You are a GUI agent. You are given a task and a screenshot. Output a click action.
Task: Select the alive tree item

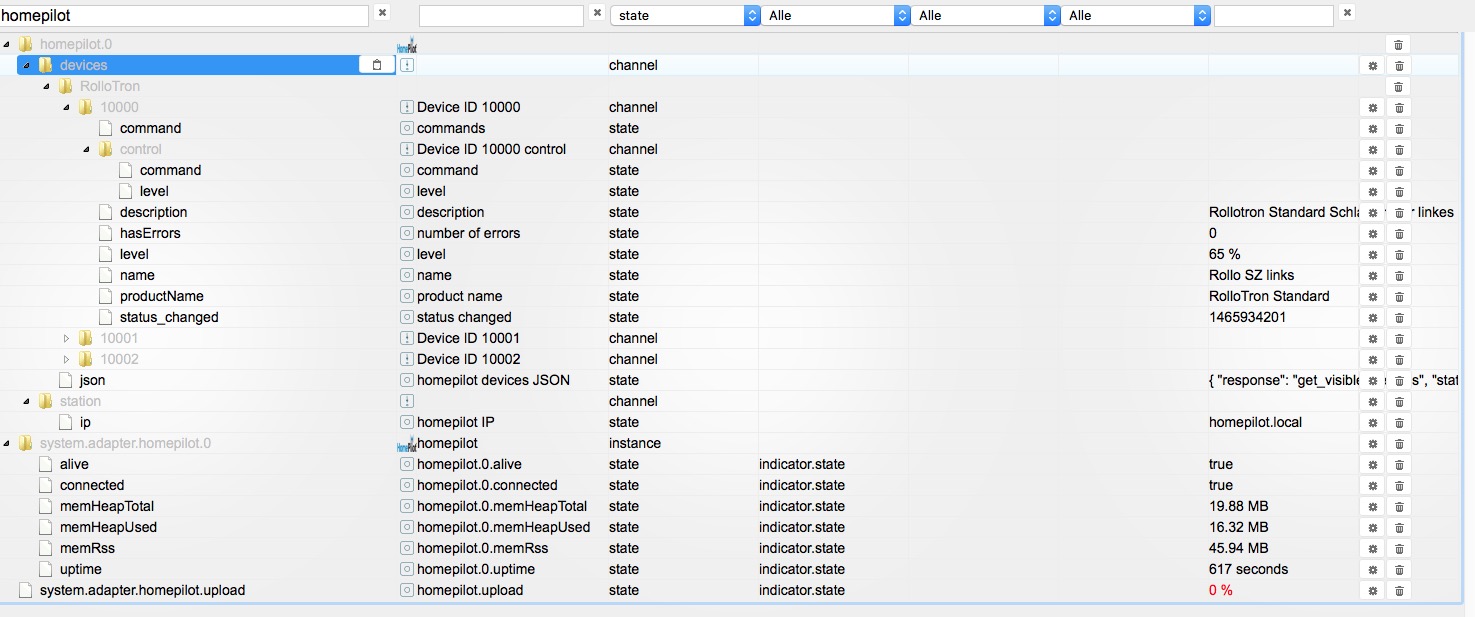click(x=74, y=464)
